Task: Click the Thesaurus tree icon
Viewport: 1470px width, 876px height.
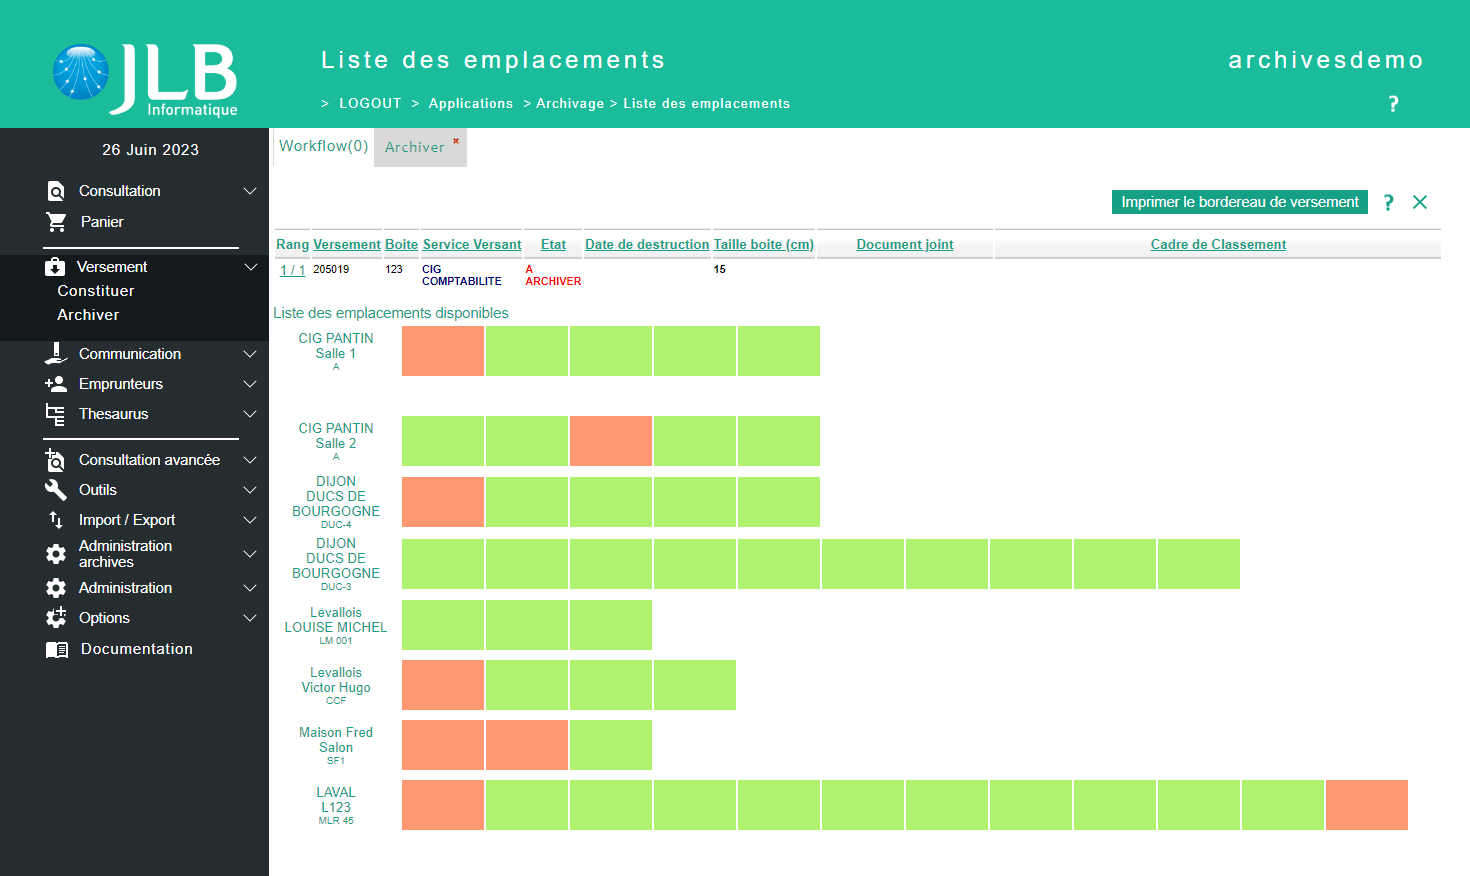Action: [56, 414]
